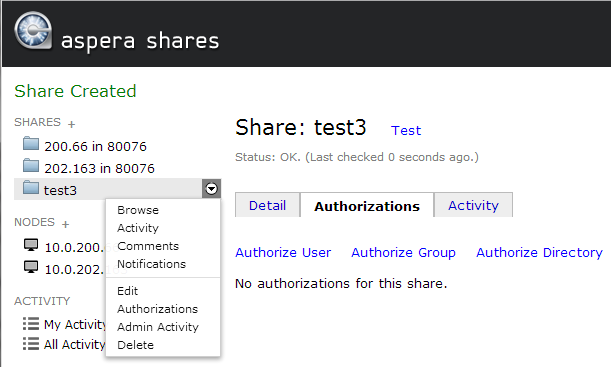Select the test3 share in the sidebar
Screen dimensions: 611x367
(60, 191)
